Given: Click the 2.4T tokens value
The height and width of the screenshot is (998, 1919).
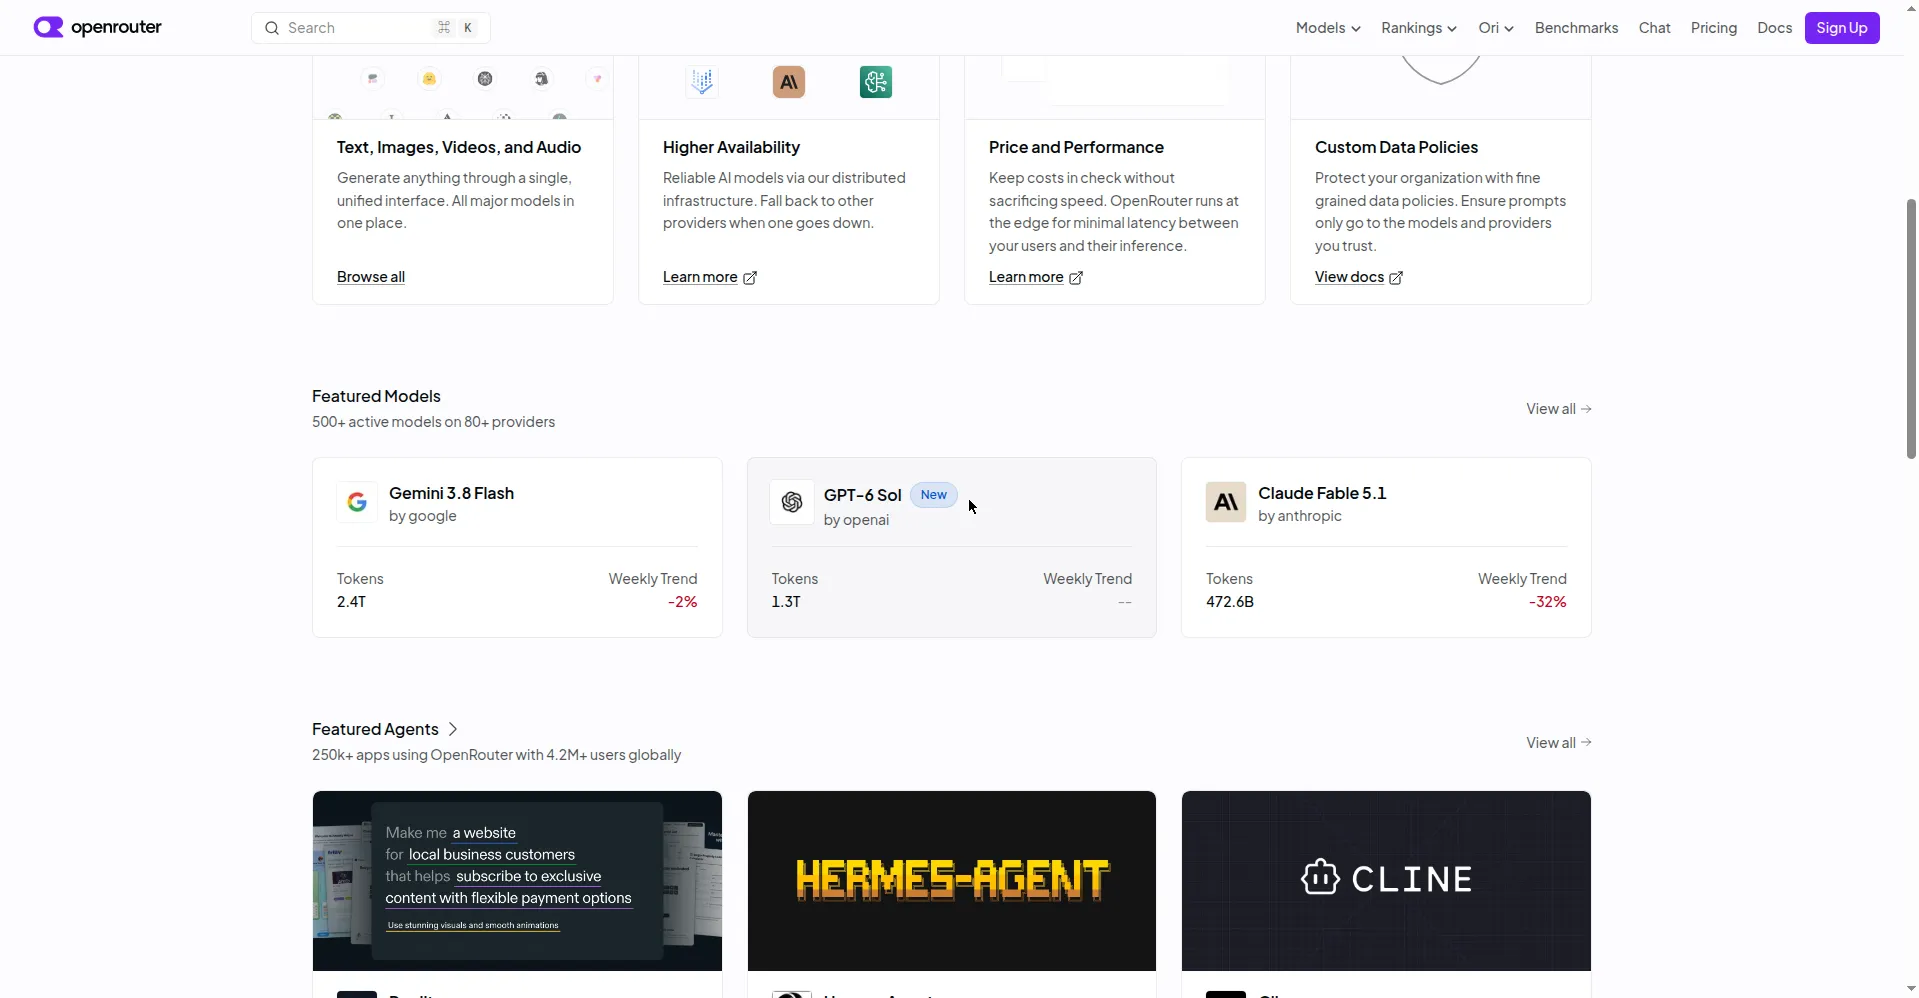Looking at the screenshot, I should coord(351,602).
